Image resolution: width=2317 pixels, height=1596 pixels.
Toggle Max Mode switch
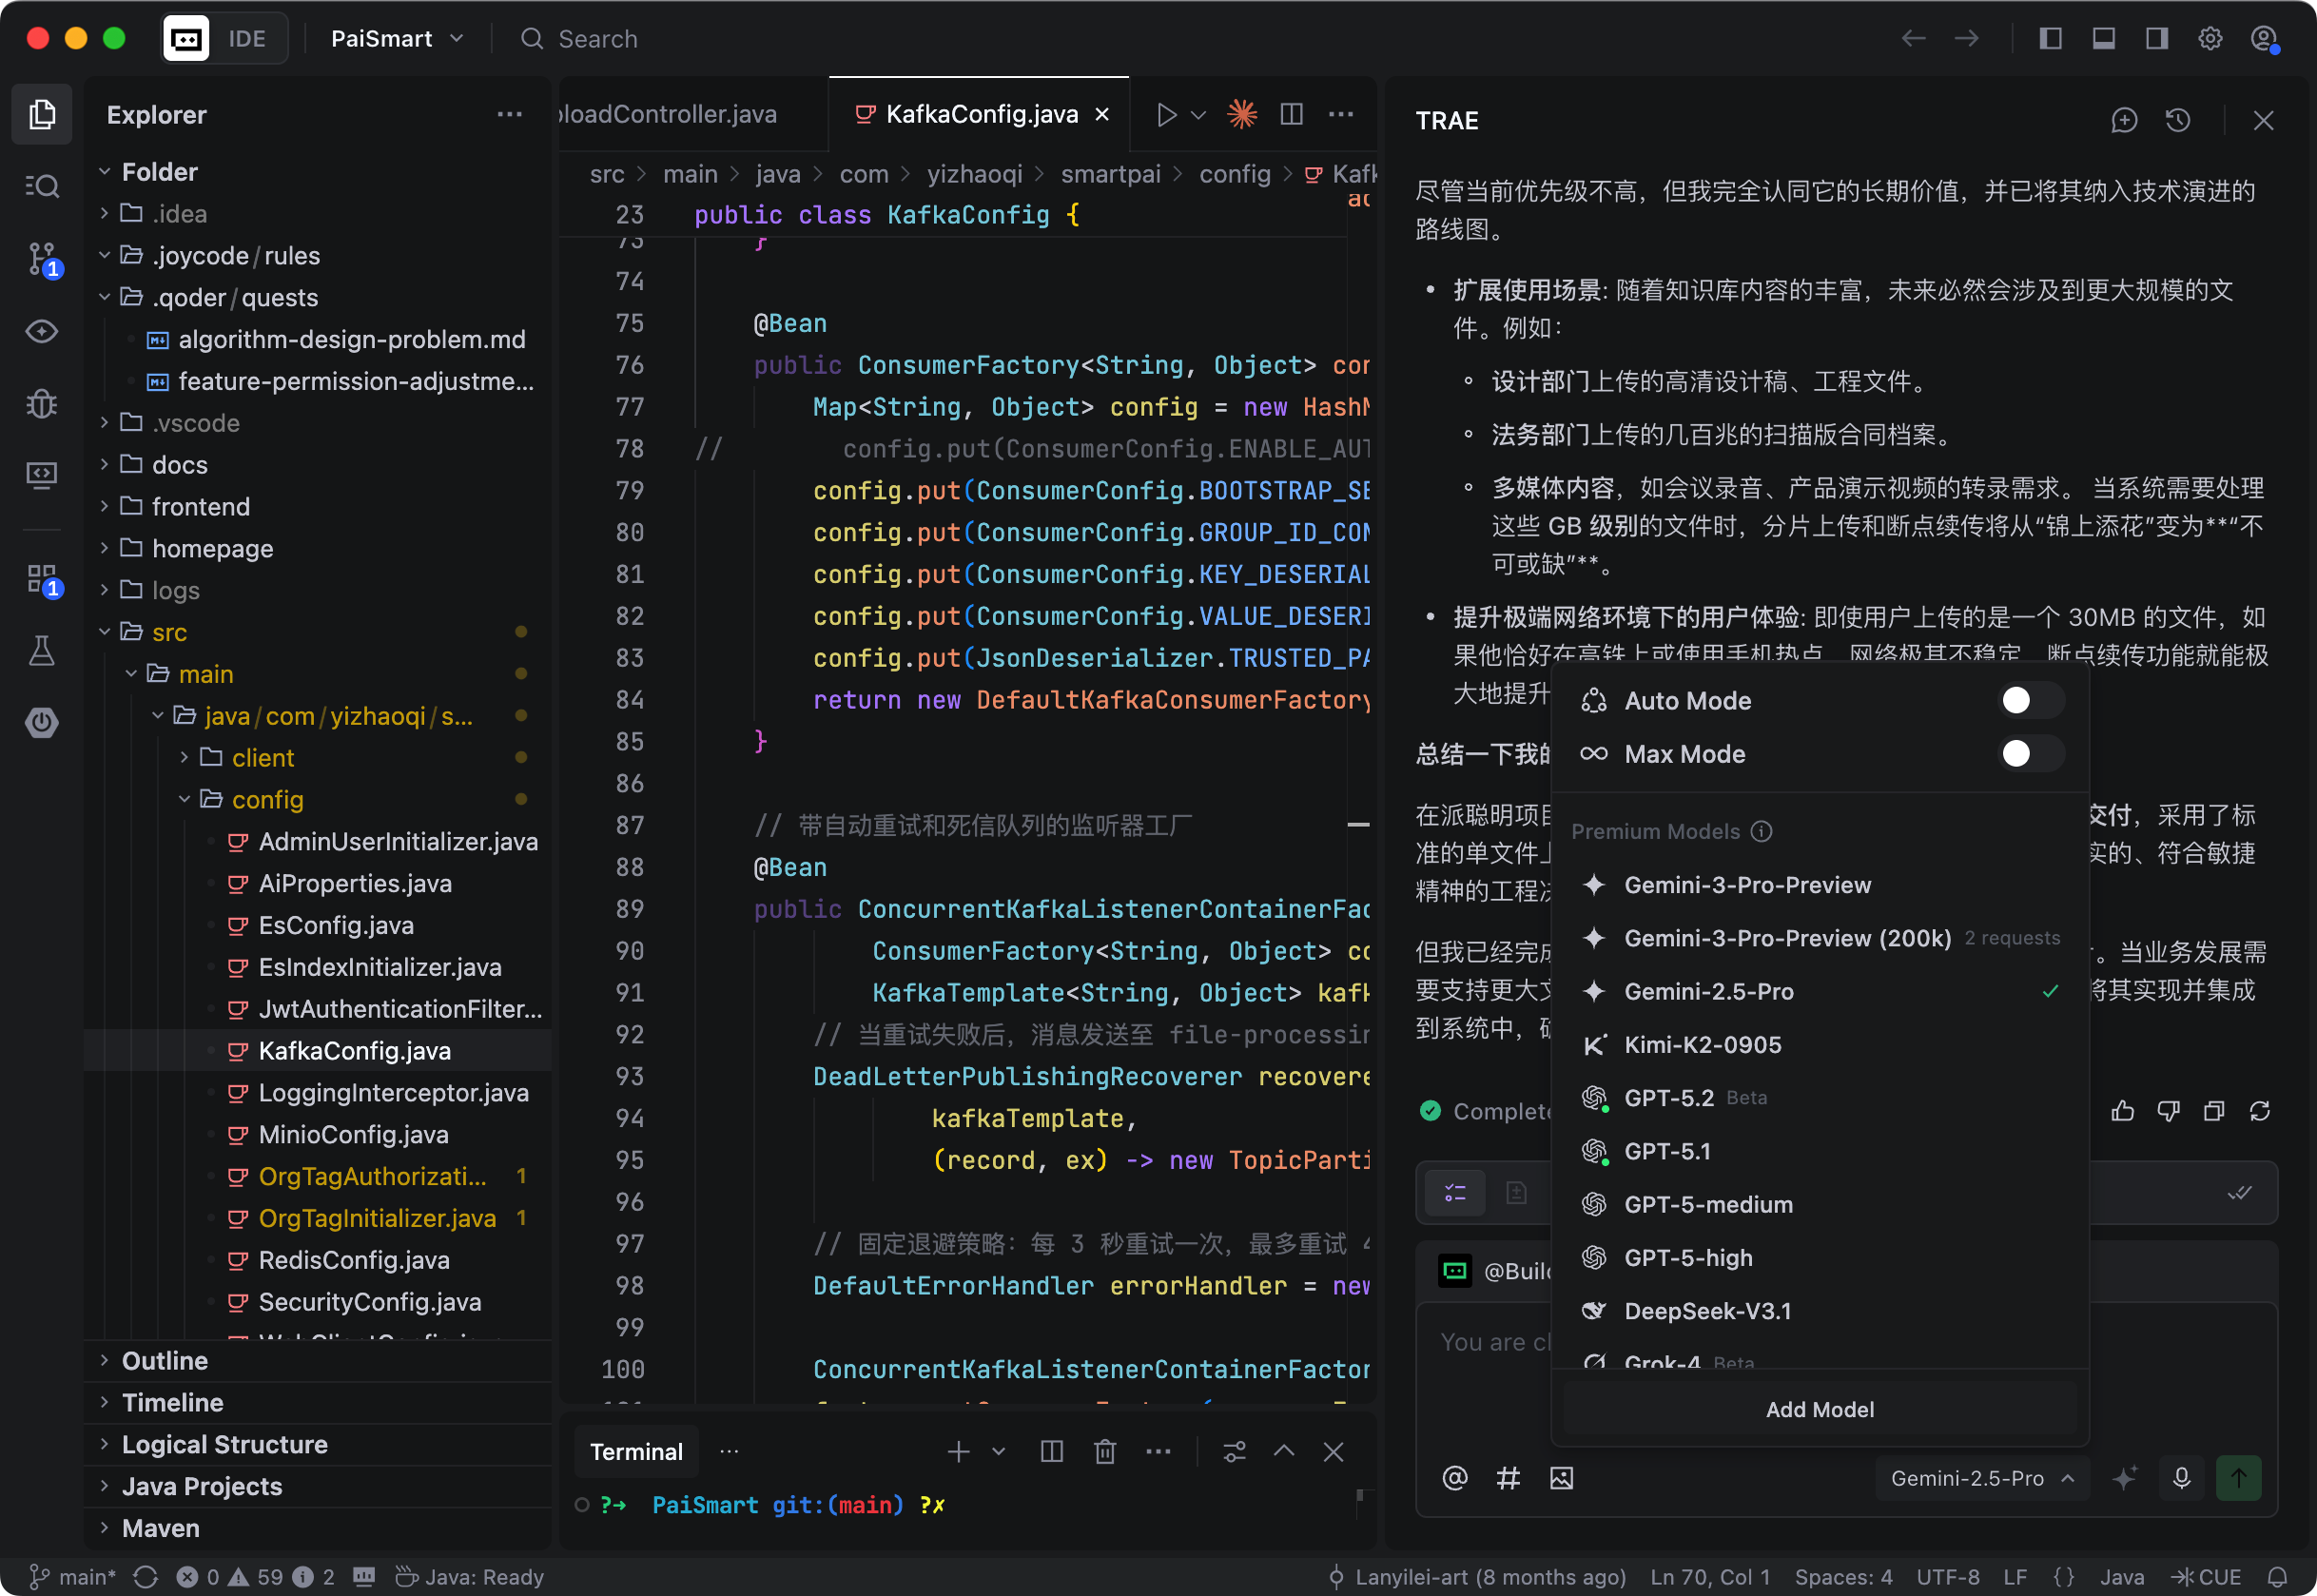pos(2030,753)
